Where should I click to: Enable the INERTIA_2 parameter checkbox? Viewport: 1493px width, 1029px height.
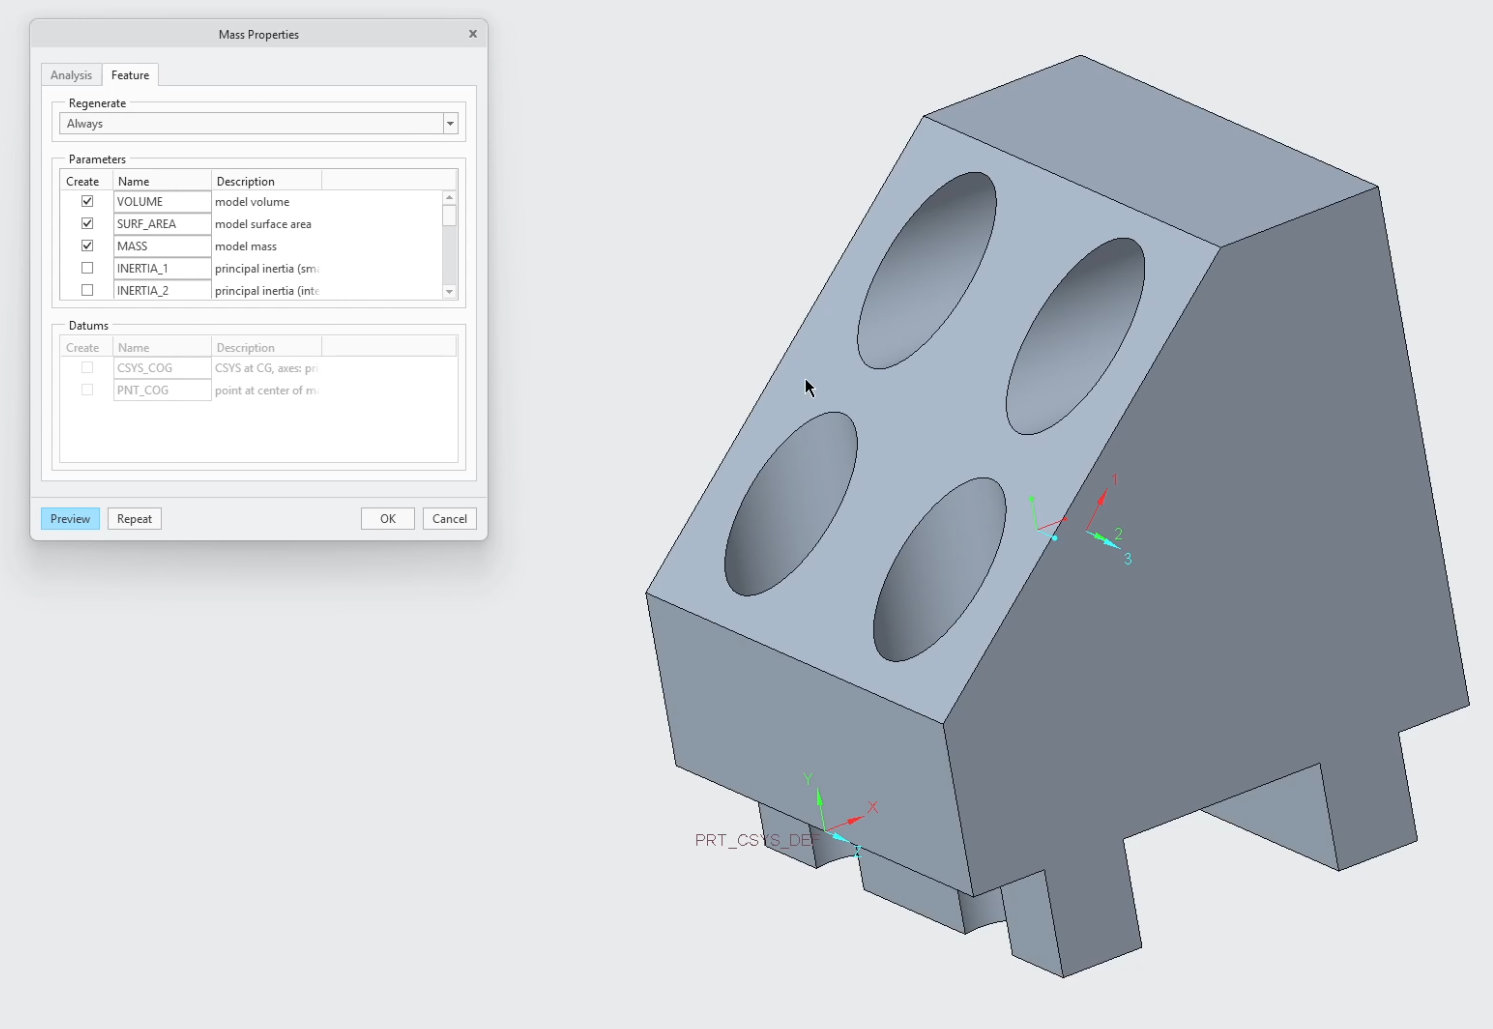tap(87, 290)
